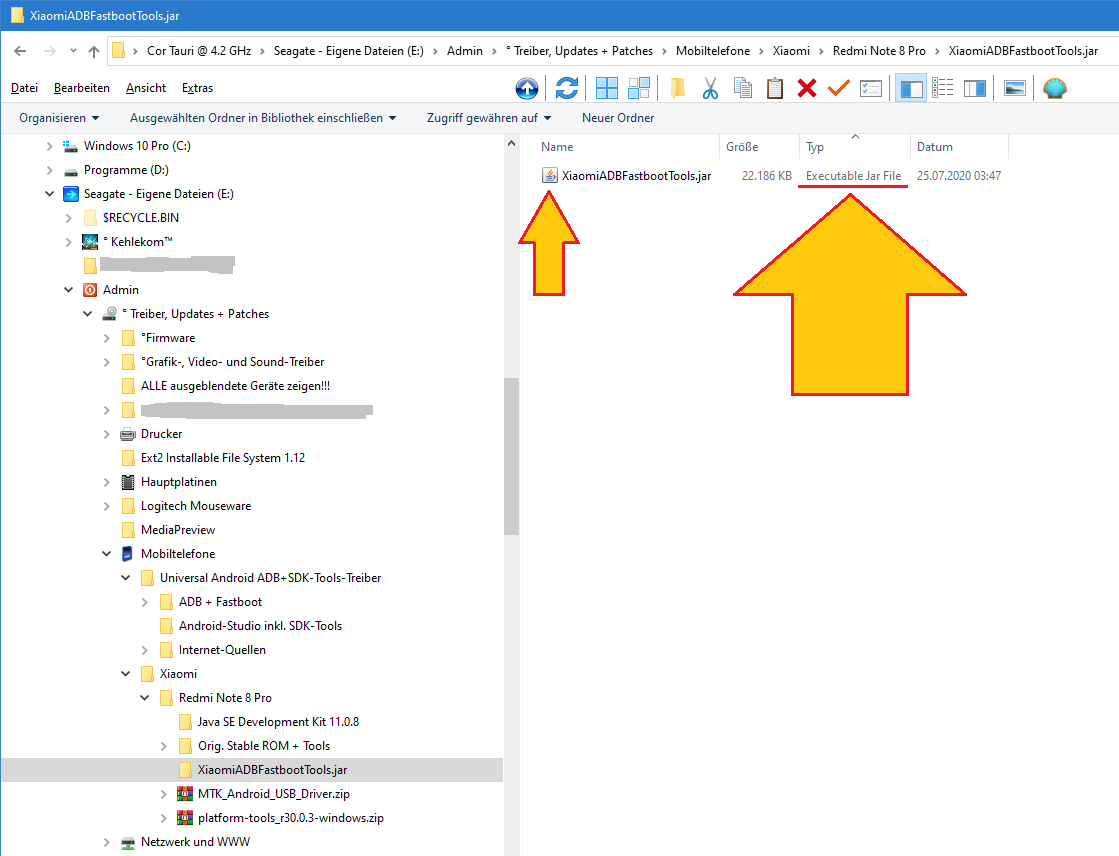Click the Paste clipboard icon
1119x856 pixels.
[x=774, y=89]
